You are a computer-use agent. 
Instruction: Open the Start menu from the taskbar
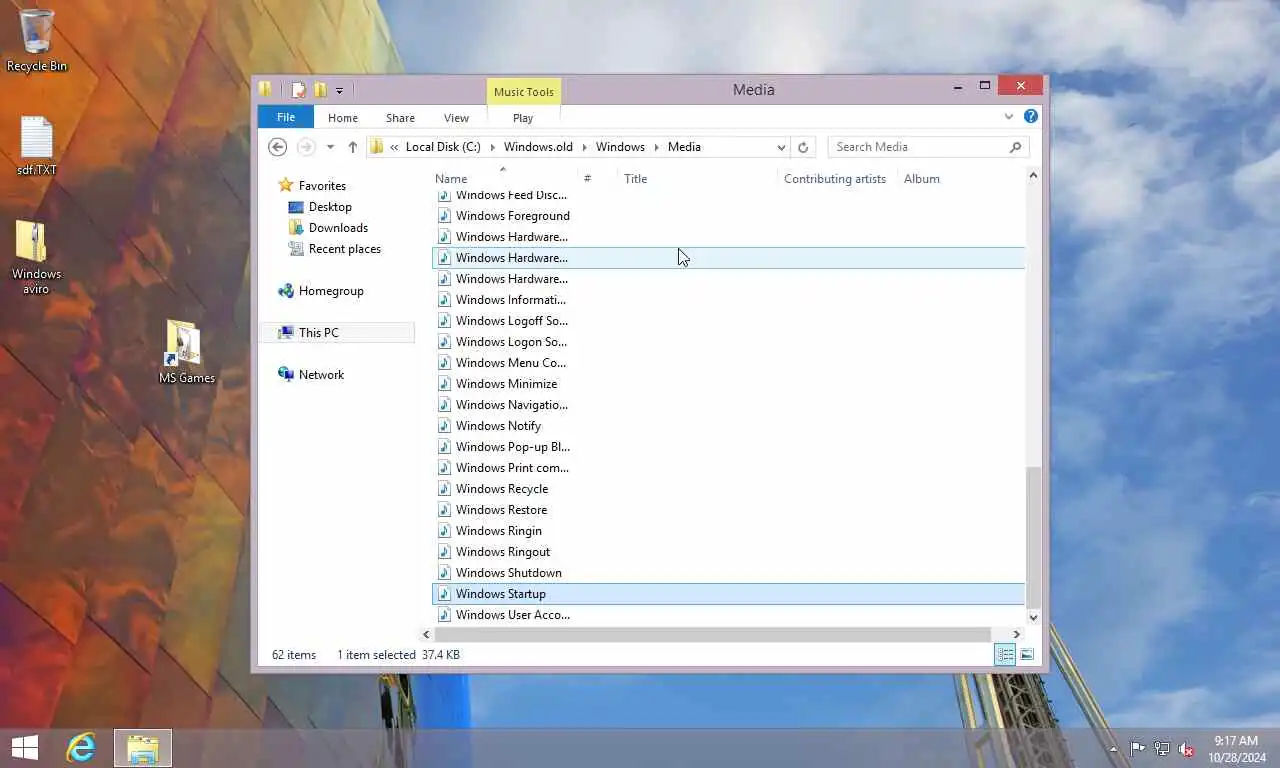click(x=24, y=747)
